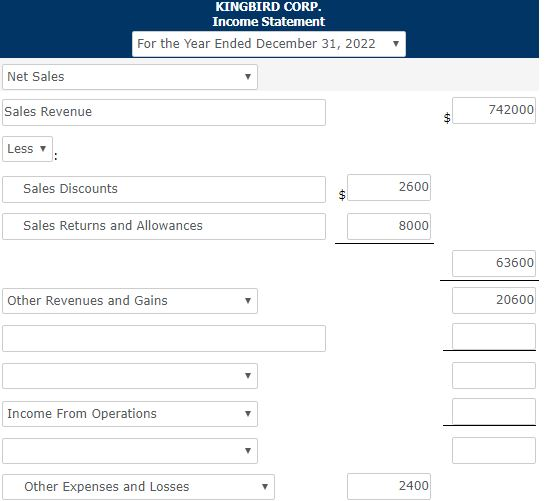Viewport: 552px width, 501px height.
Task: Select the 2600 amount field
Action: tap(389, 188)
